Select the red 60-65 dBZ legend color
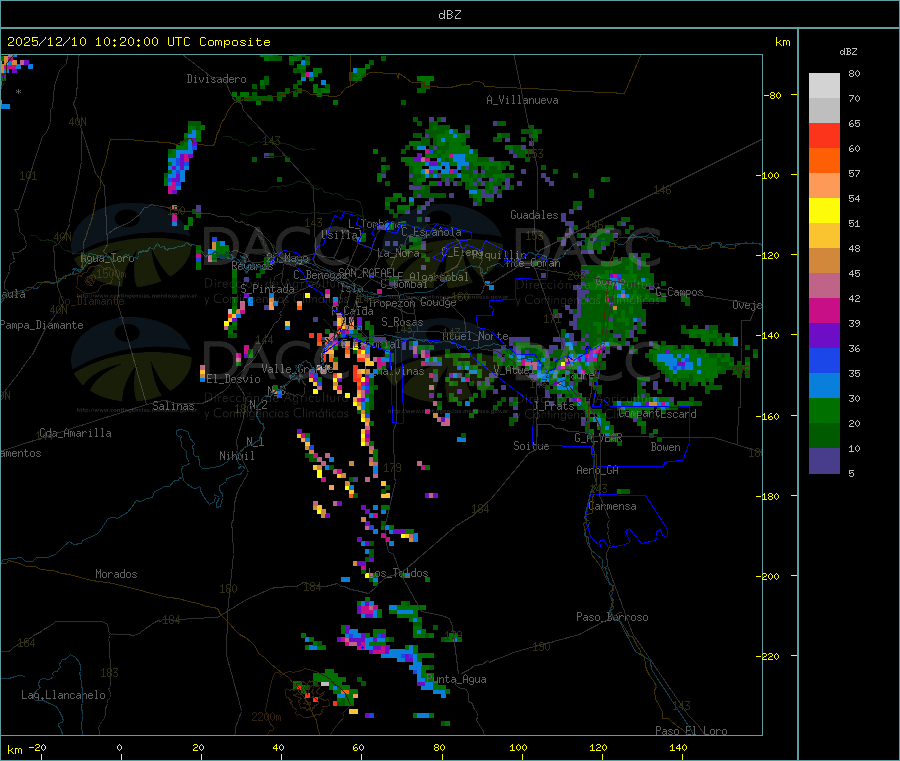900x761 pixels. click(824, 135)
